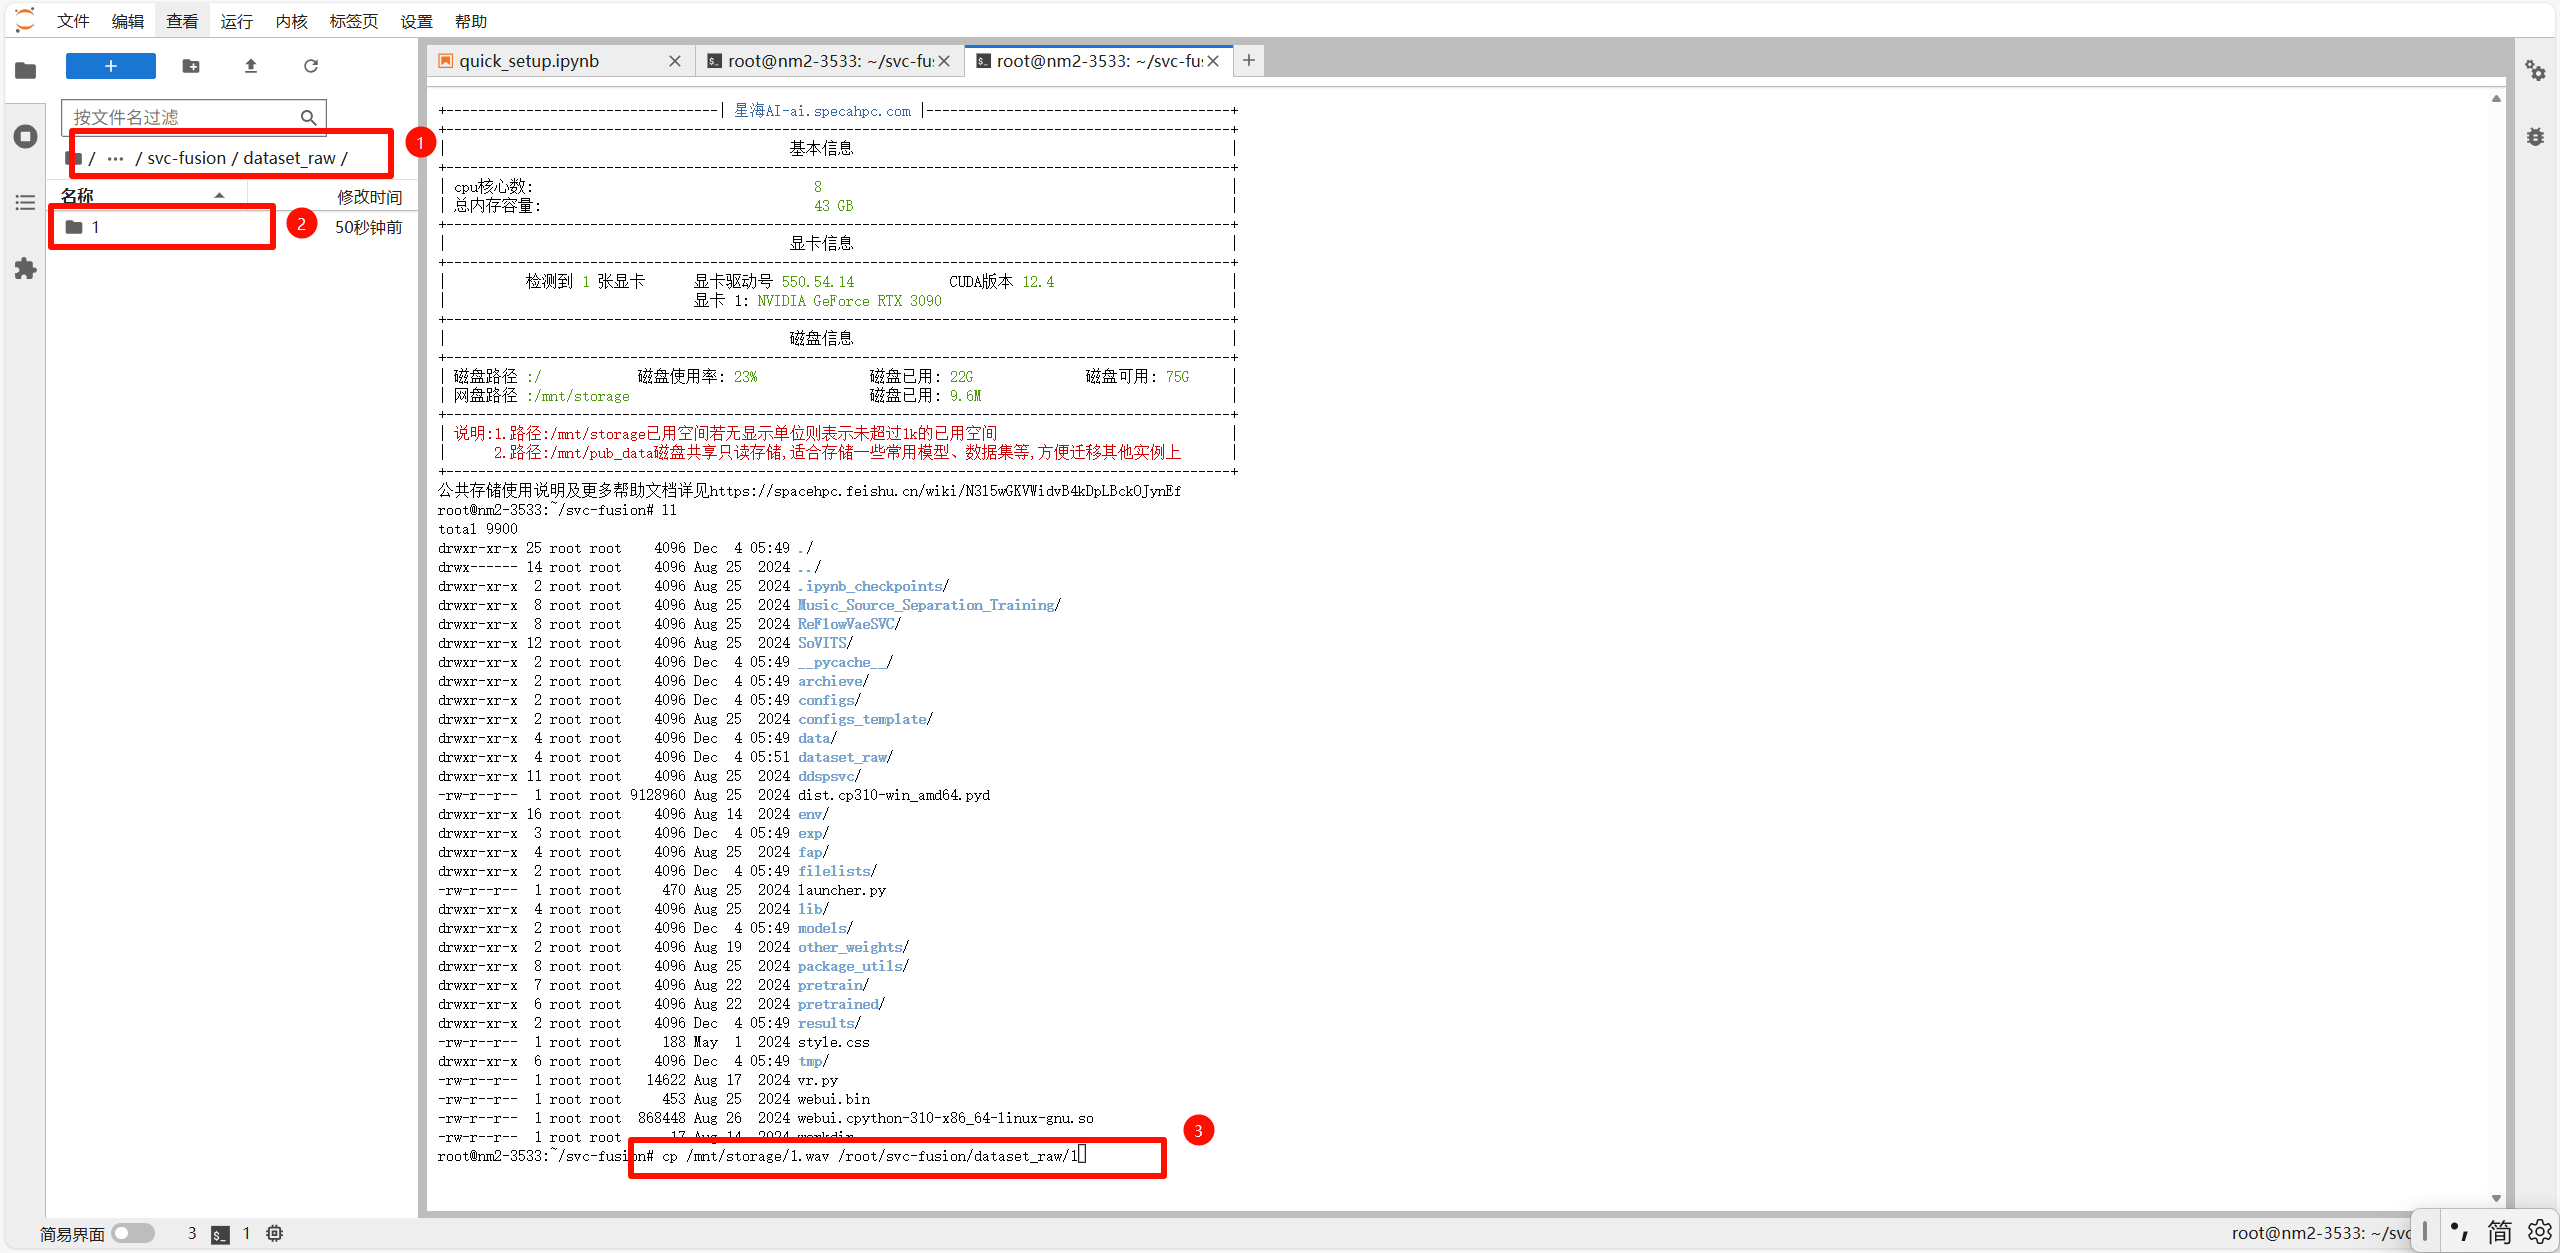Toggle the simple interface switch
2560x1253 pixels.
click(x=133, y=1233)
